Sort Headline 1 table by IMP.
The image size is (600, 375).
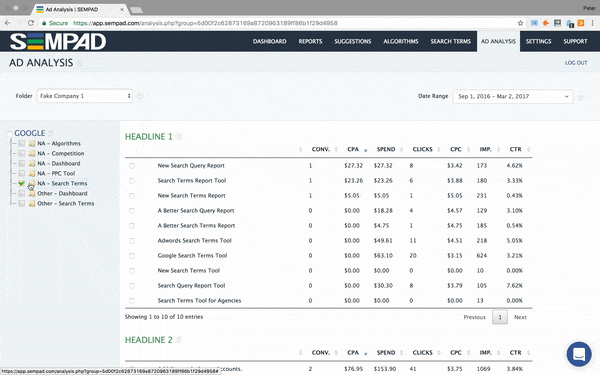click(x=486, y=149)
